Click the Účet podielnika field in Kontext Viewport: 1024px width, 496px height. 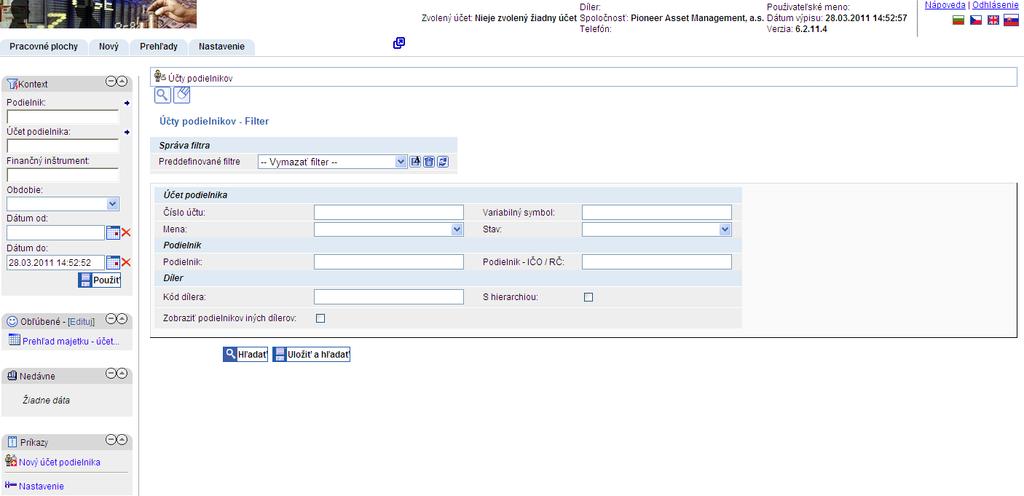coord(63,146)
